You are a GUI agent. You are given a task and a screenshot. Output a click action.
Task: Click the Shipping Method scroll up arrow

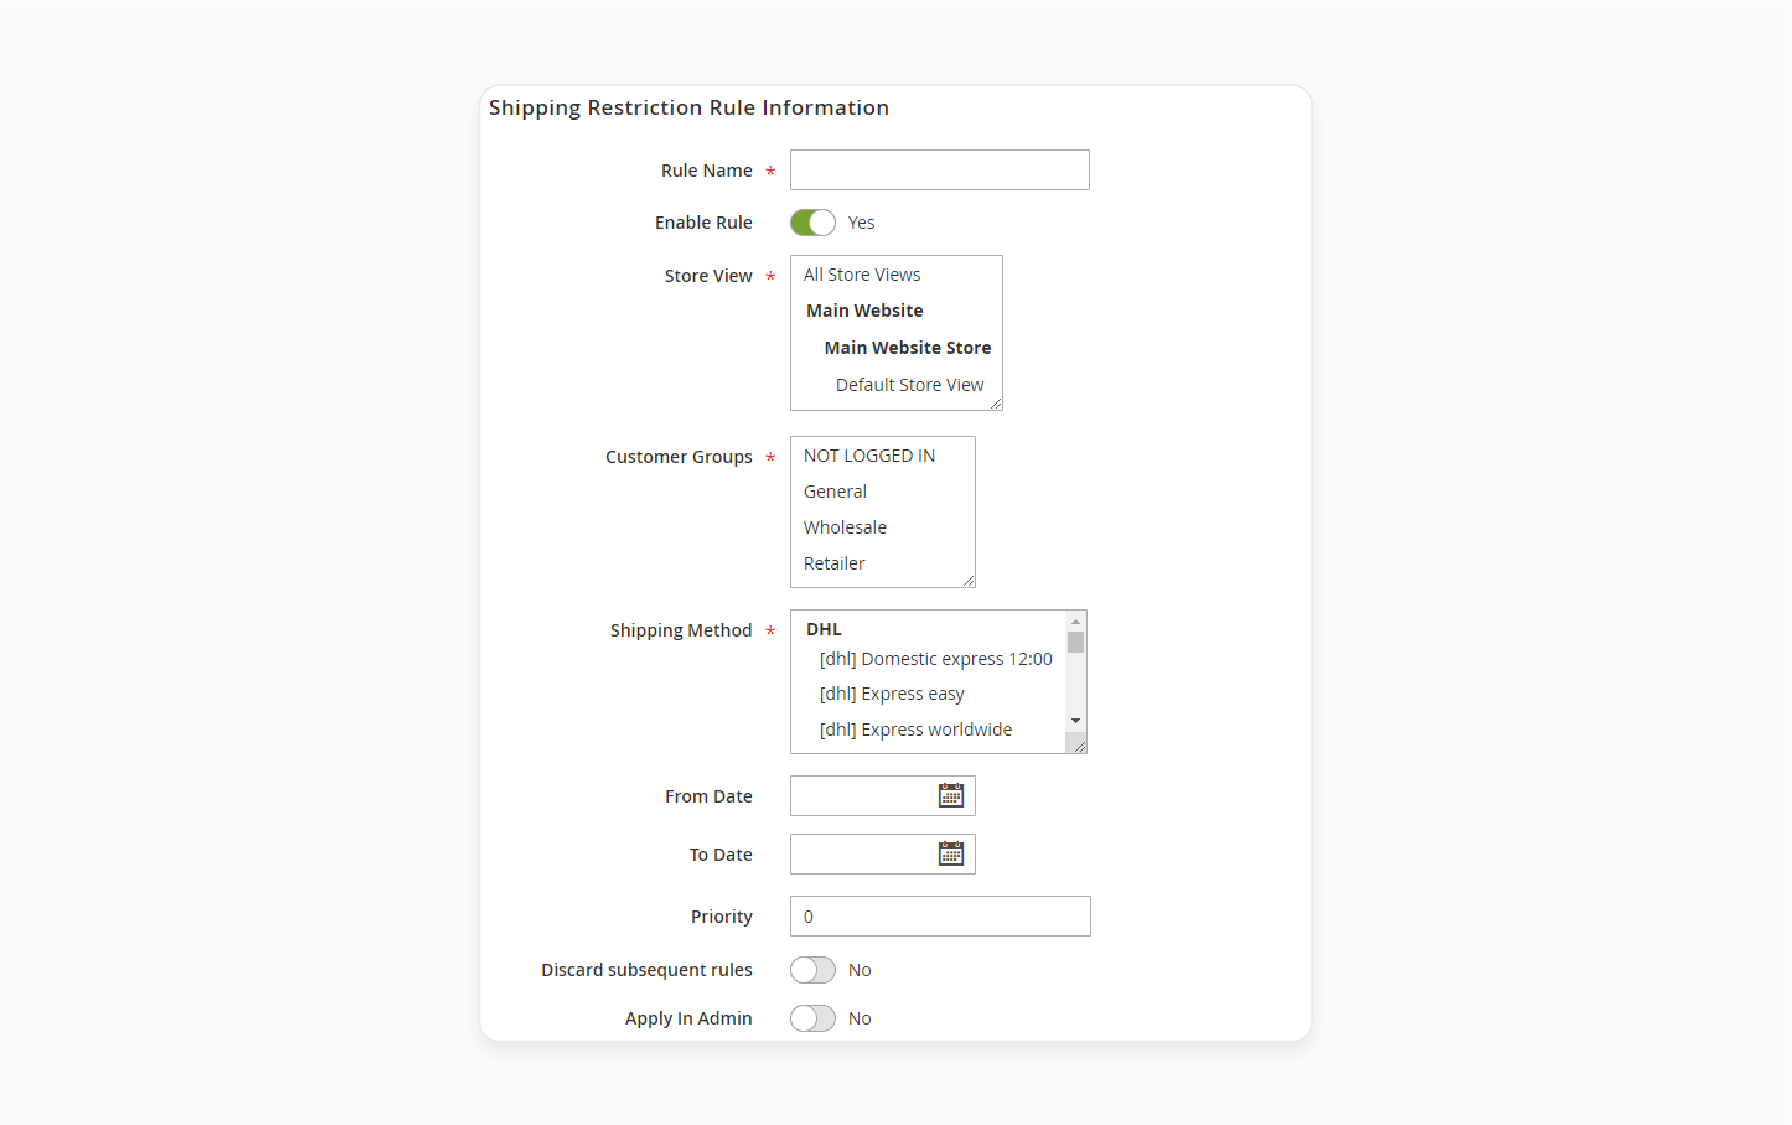pos(1076,621)
